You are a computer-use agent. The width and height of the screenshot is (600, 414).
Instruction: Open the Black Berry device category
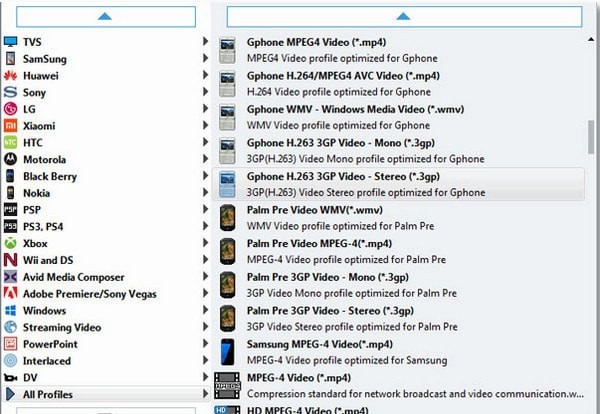coord(50,176)
